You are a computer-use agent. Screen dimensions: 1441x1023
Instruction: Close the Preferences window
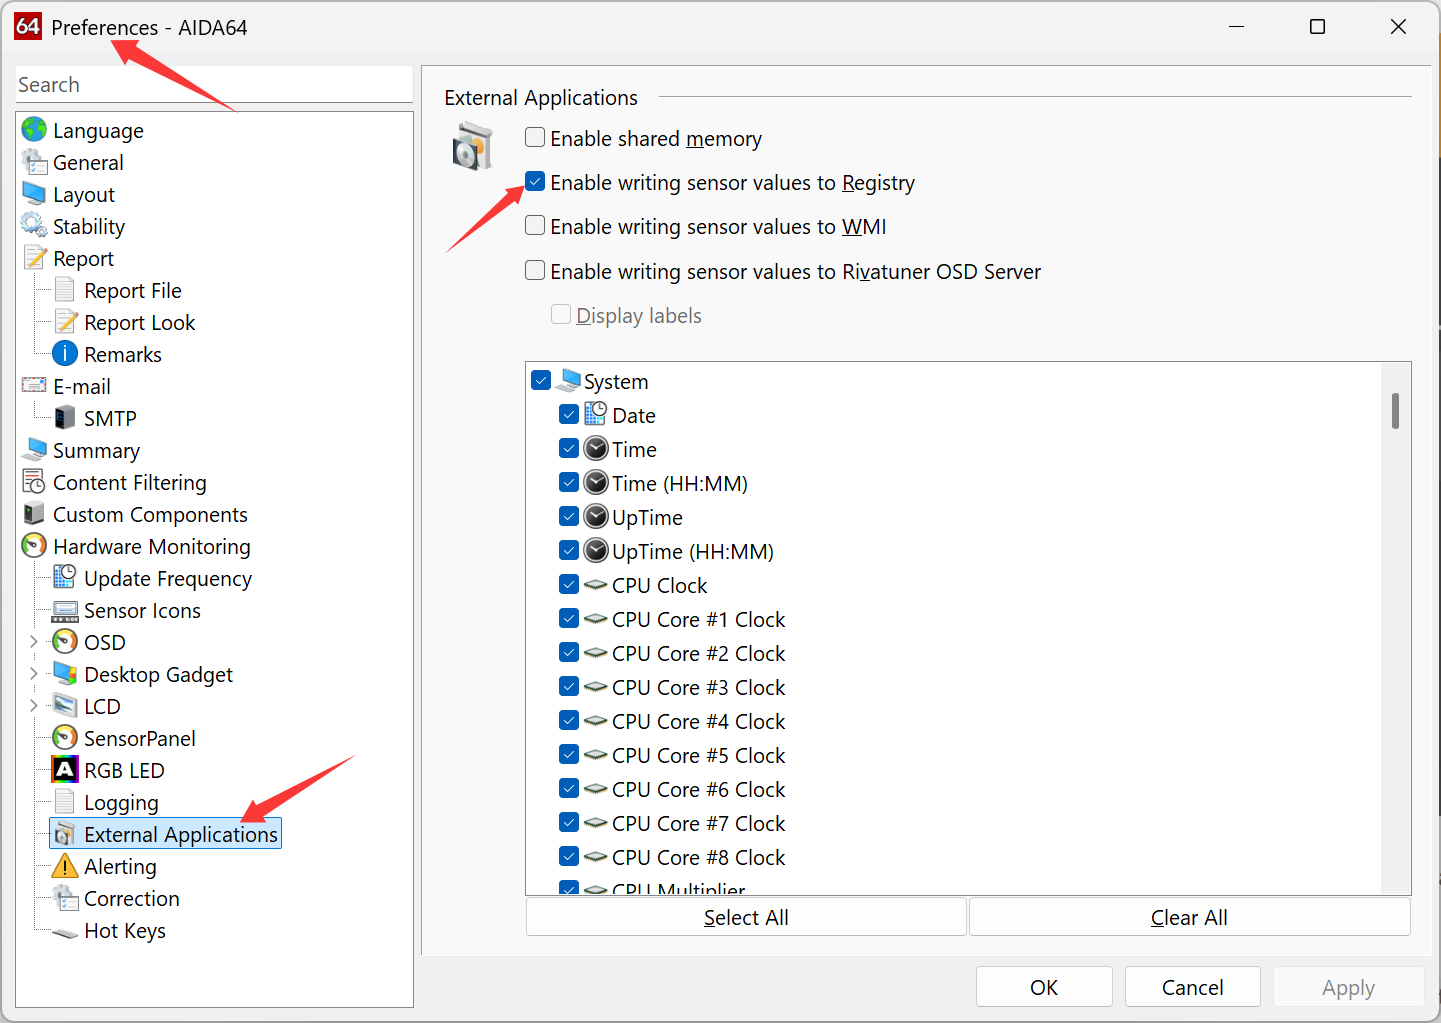point(1398,26)
